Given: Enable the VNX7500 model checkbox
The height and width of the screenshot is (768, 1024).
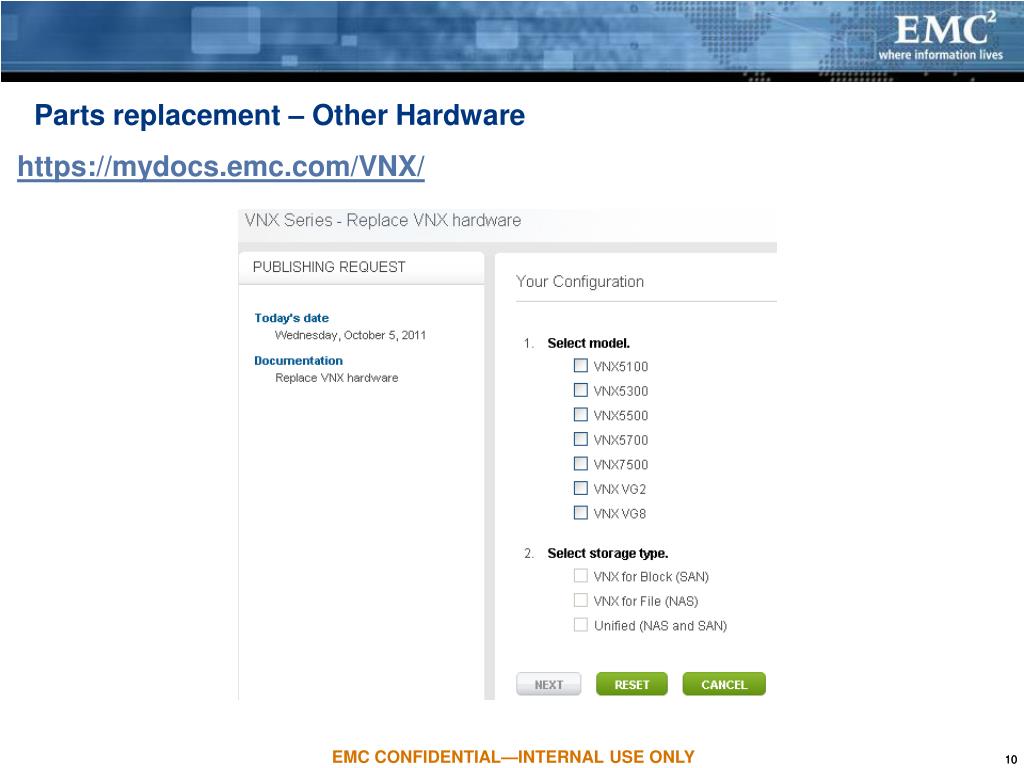Looking at the screenshot, I should click(581, 464).
